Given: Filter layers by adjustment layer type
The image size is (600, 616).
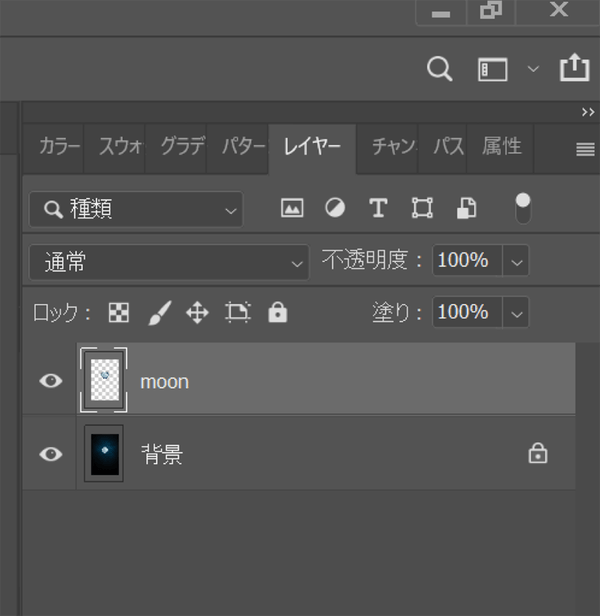Looking at the screenshot, I should point(335,208).
